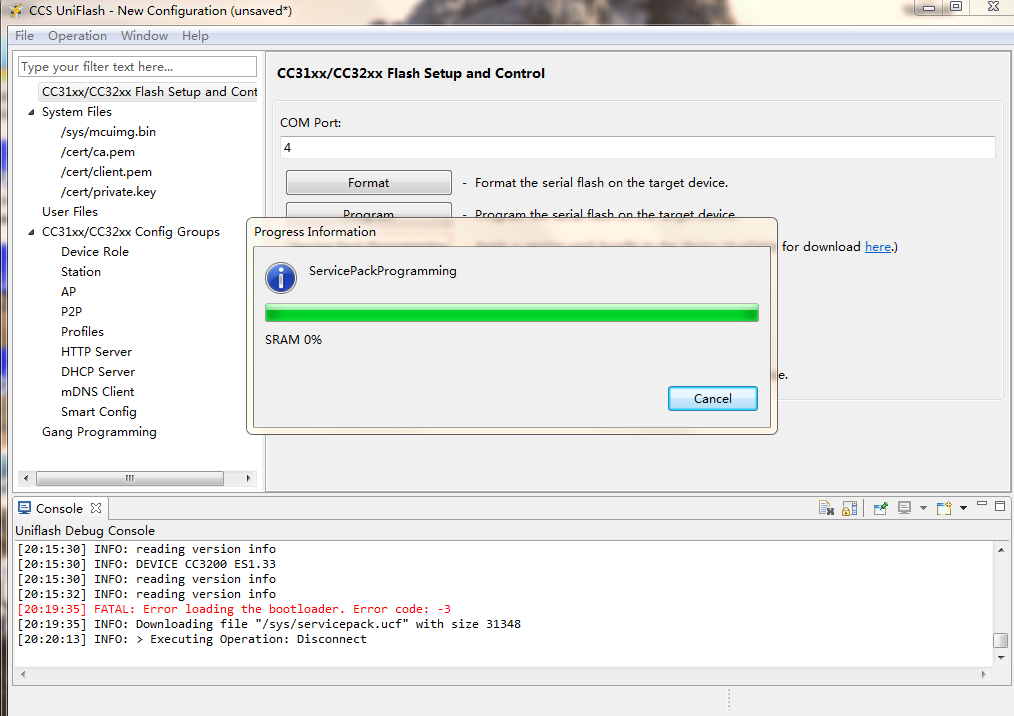The height and width of the screenshot is (716, 1014).
Task: Click the Display Selected Console icon
Action: point(905,508)
